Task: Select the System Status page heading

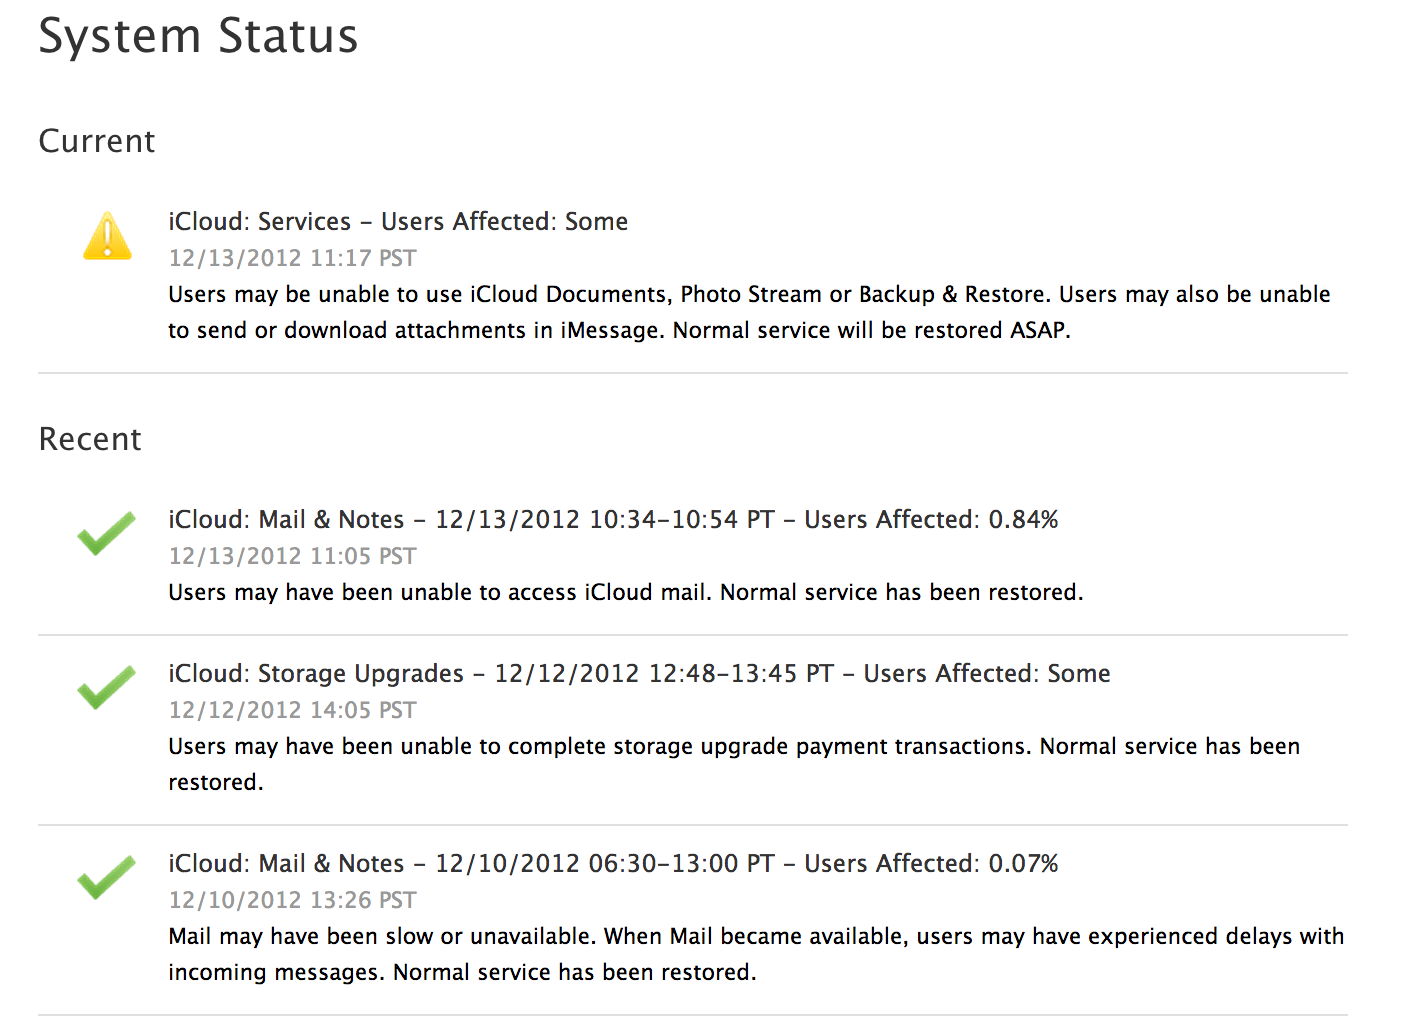Action: (x=198, y=37)
